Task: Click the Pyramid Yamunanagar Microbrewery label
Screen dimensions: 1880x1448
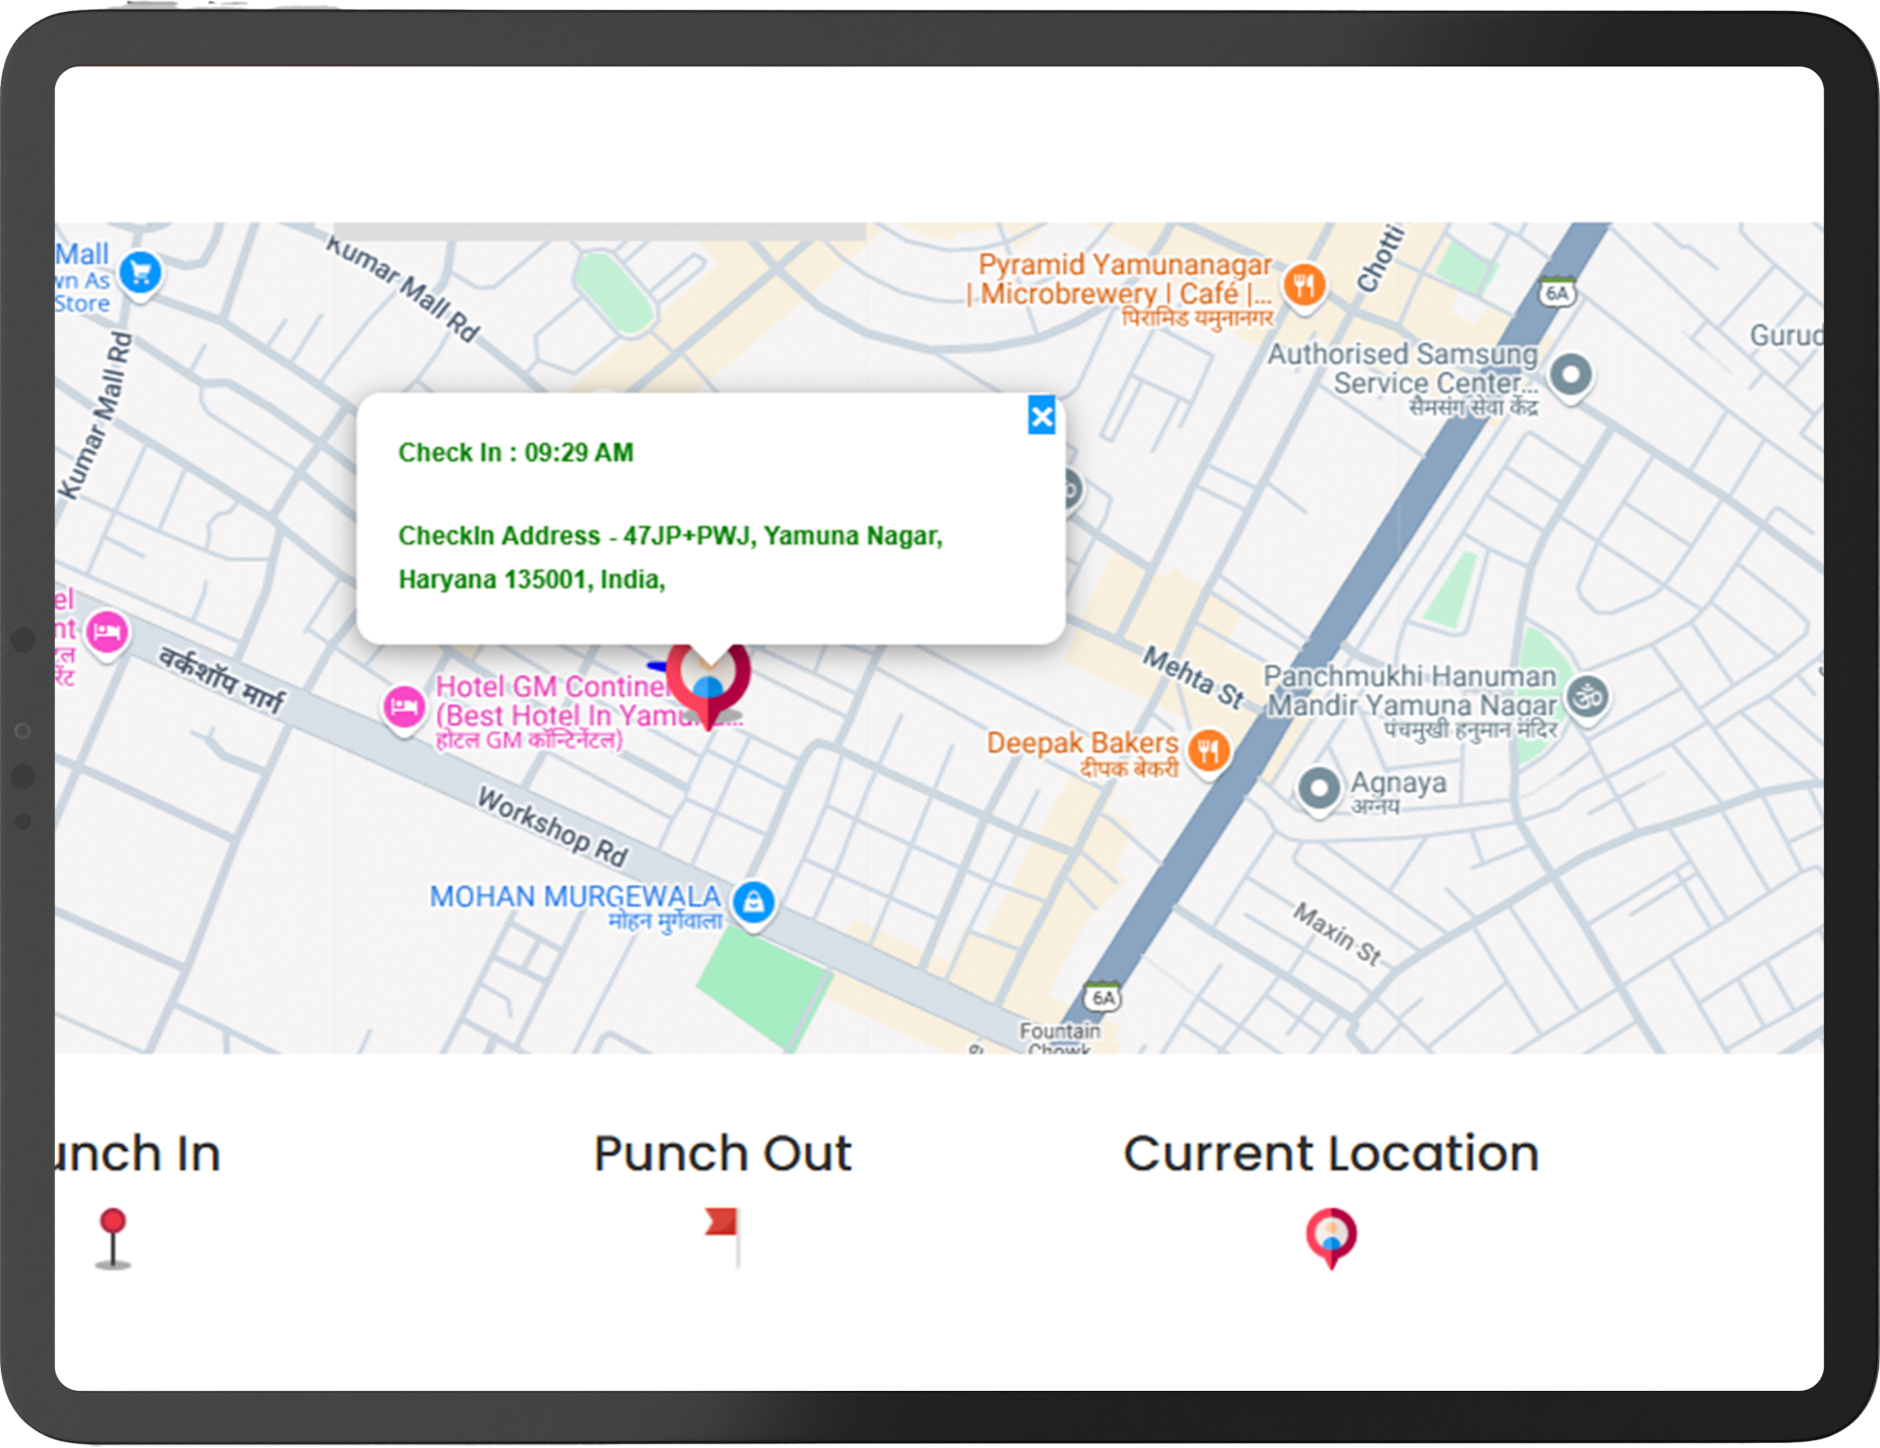Action: (1120, 289)
